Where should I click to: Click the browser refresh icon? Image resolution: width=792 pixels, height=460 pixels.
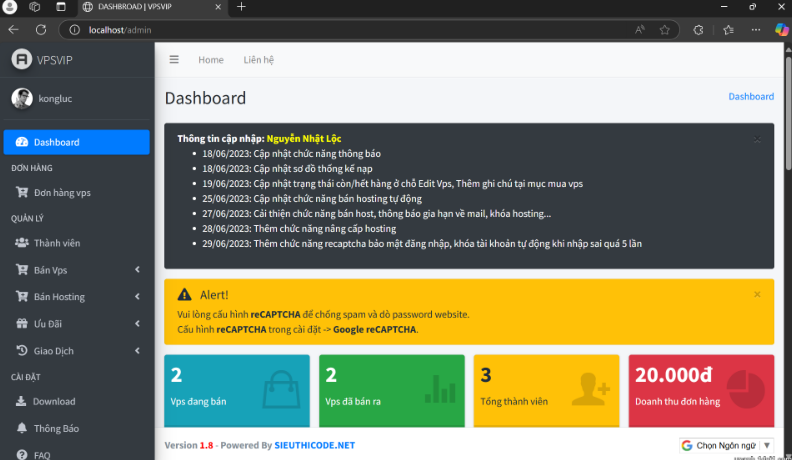41,30
